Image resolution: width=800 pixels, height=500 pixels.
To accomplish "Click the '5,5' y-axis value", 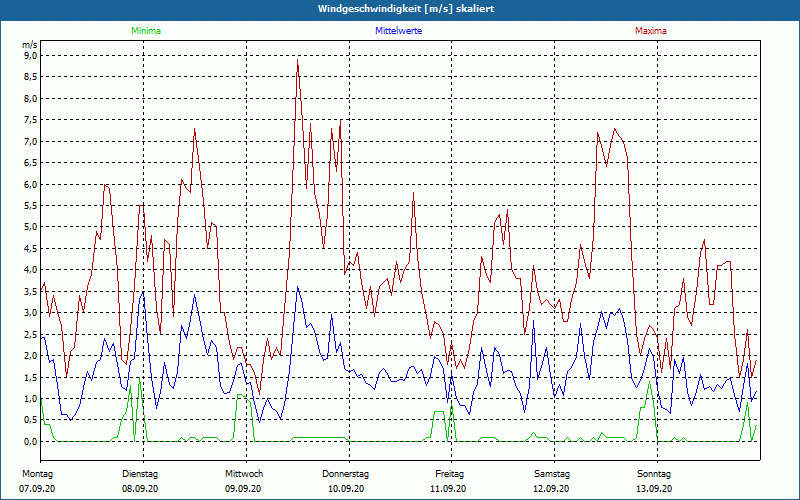I will click(x=31, y=206).
